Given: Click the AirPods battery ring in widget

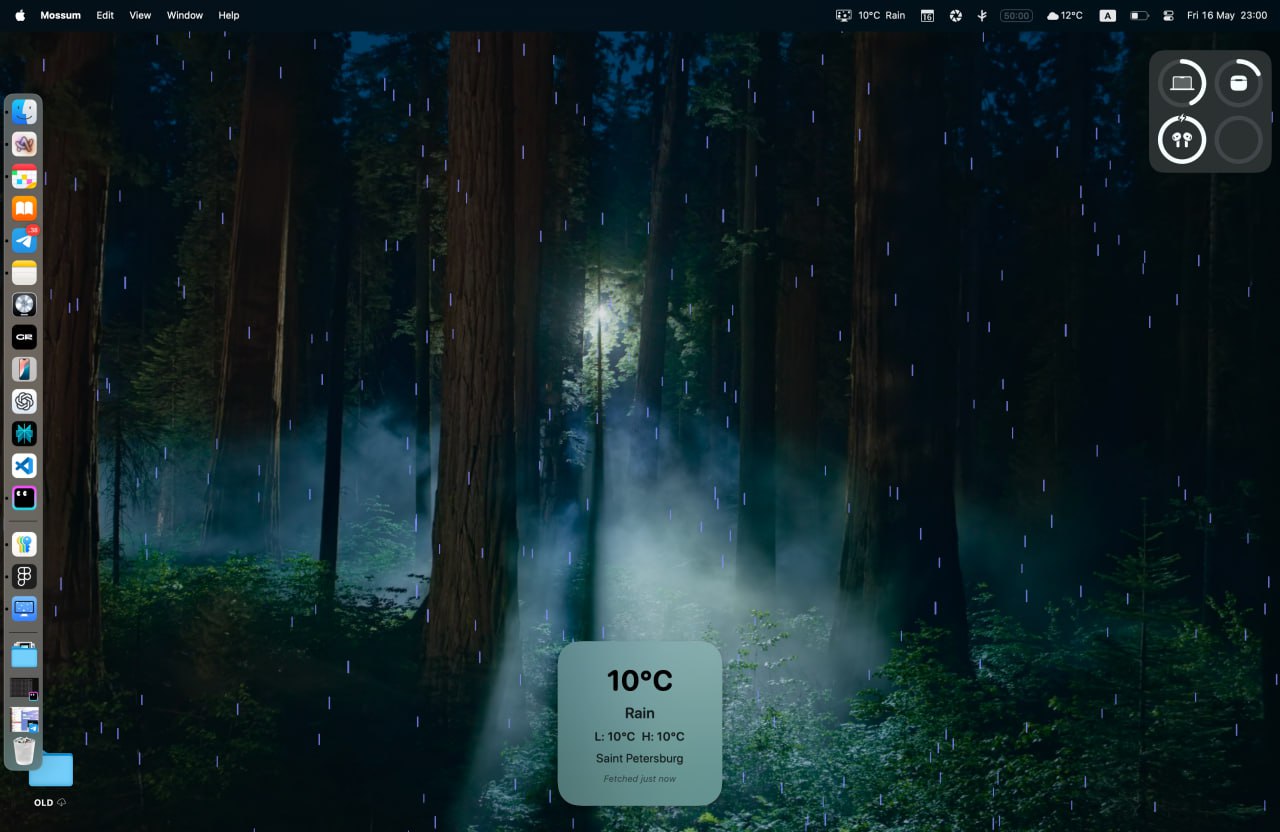Looking at the screenshot, I should [1181, 140].
